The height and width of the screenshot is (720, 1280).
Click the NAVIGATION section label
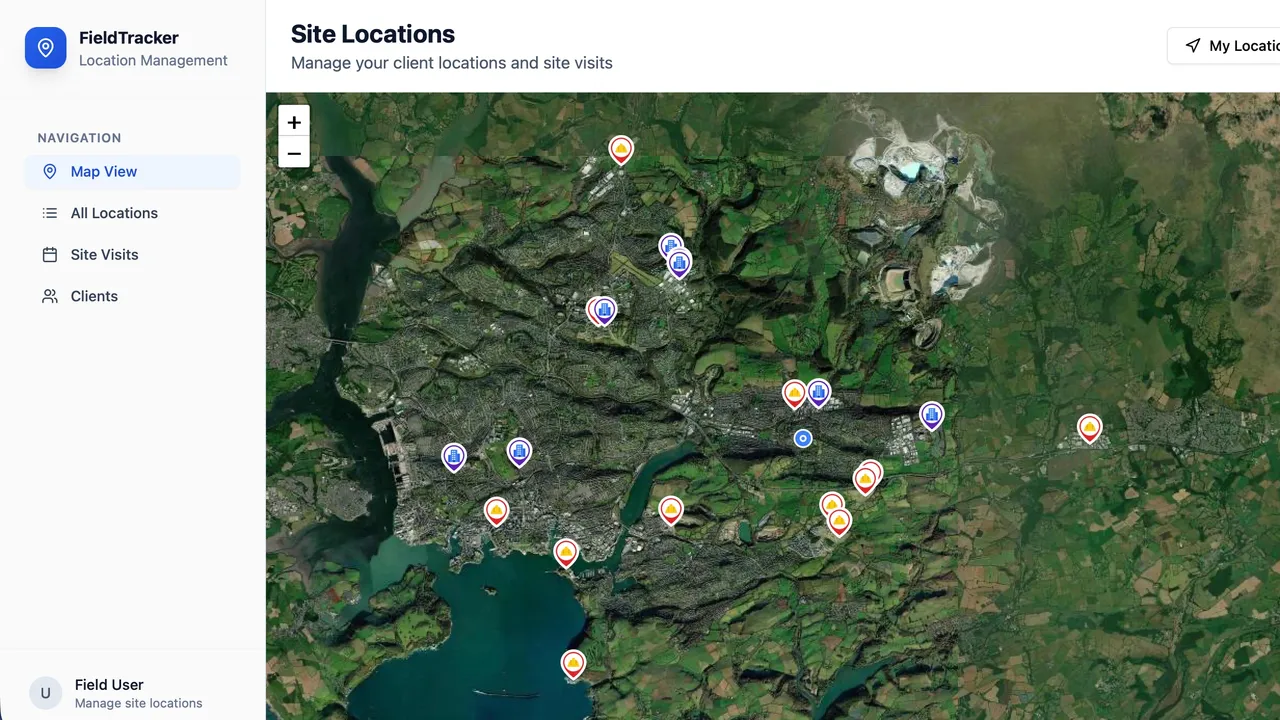pyautogui.click(x=79, y=138)
